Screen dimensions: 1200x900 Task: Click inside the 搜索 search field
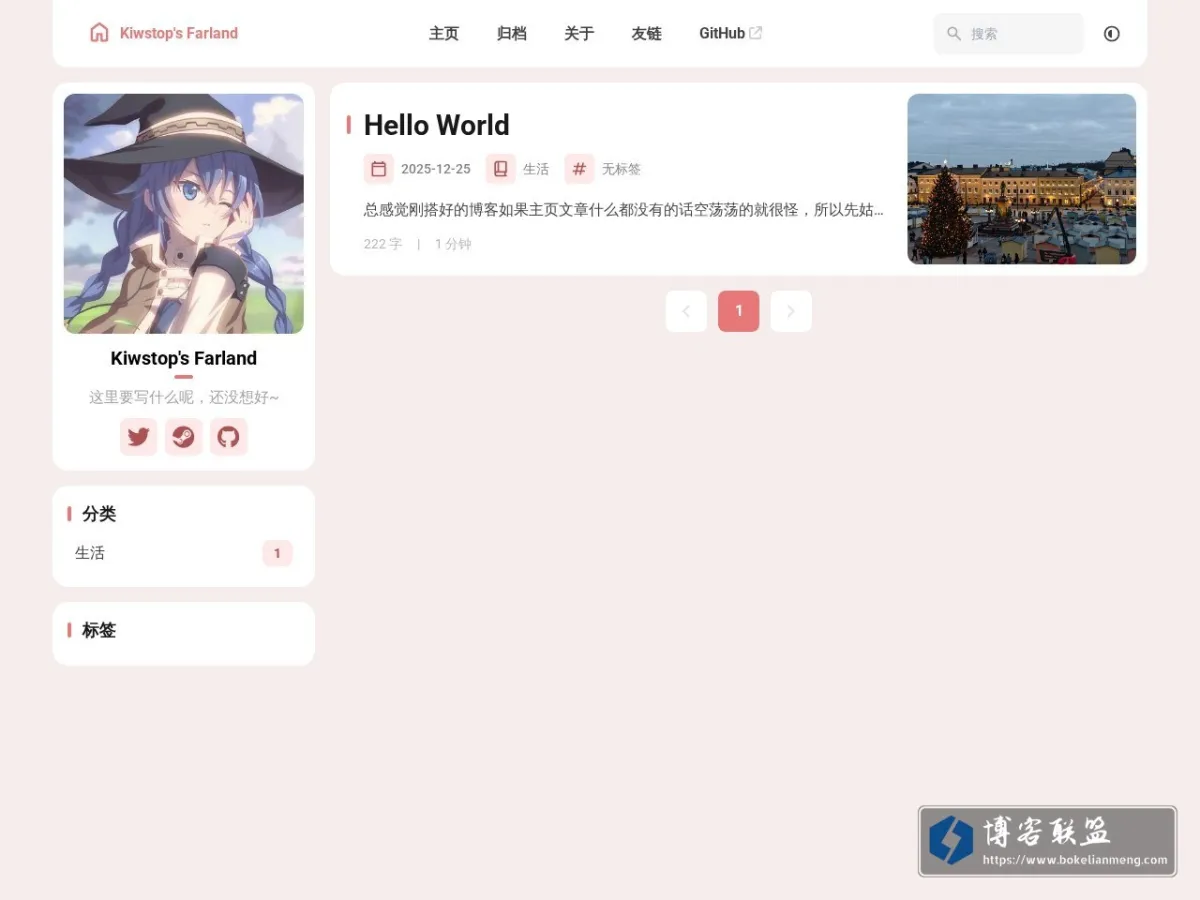tap(1008, 33)
